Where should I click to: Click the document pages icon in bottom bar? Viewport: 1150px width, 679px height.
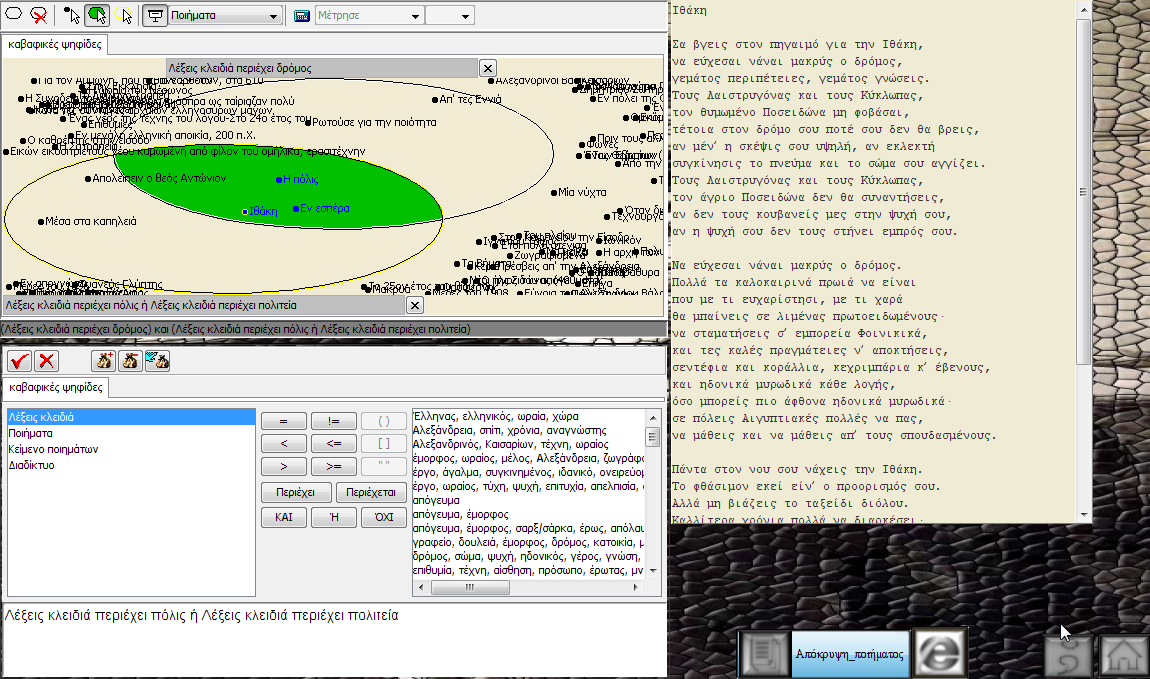(x=764, y=653)
